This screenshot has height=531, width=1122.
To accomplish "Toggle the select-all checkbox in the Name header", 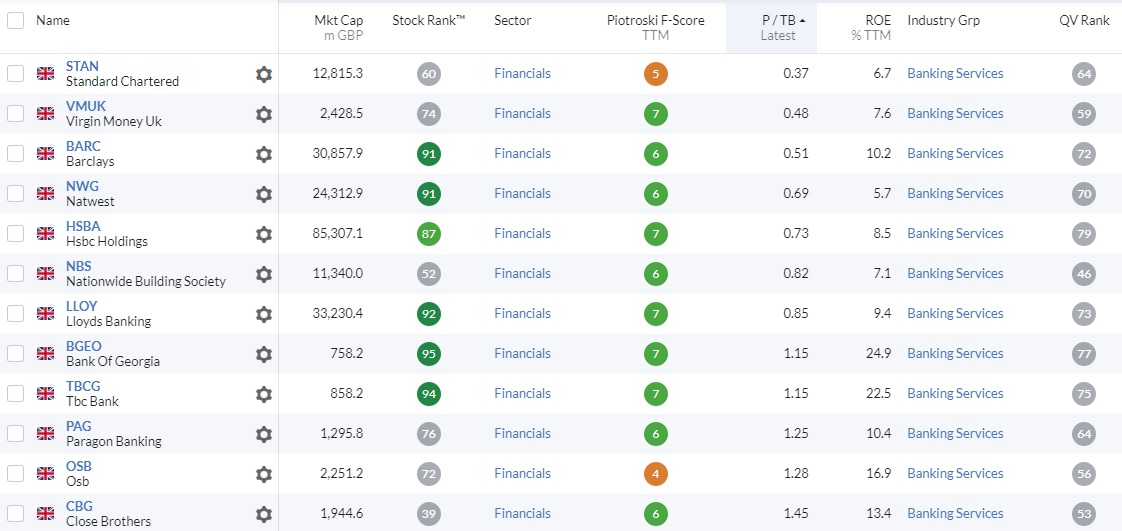I will pyautogui.click(x=16, y=21).
